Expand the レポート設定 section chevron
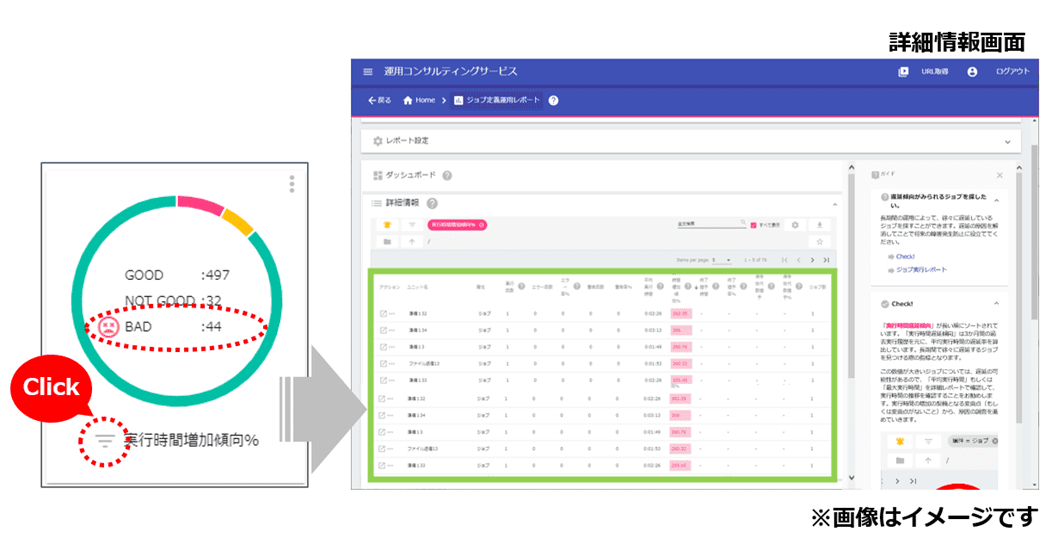This screenshot has width=1058, height=538. pyautogui.click(x=1006, y=141)
